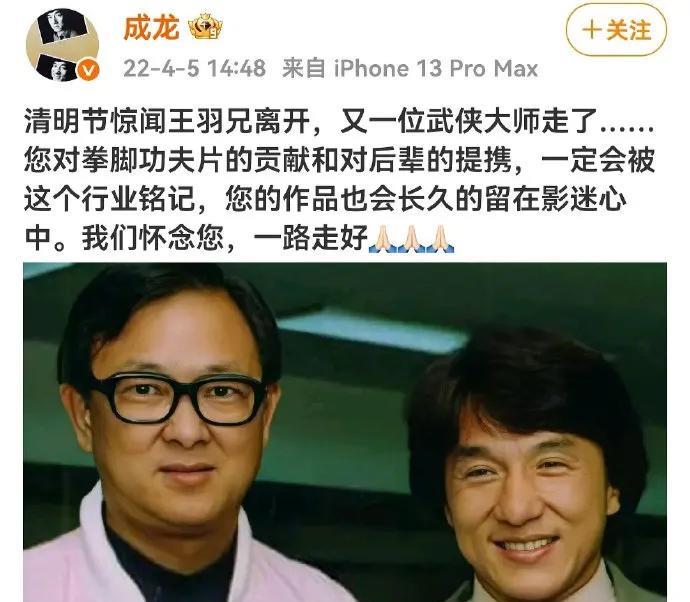Tap the closing text 我们怀念您，一路走好
Viewport: 690px width, 602px height.
tap(224, 239)
